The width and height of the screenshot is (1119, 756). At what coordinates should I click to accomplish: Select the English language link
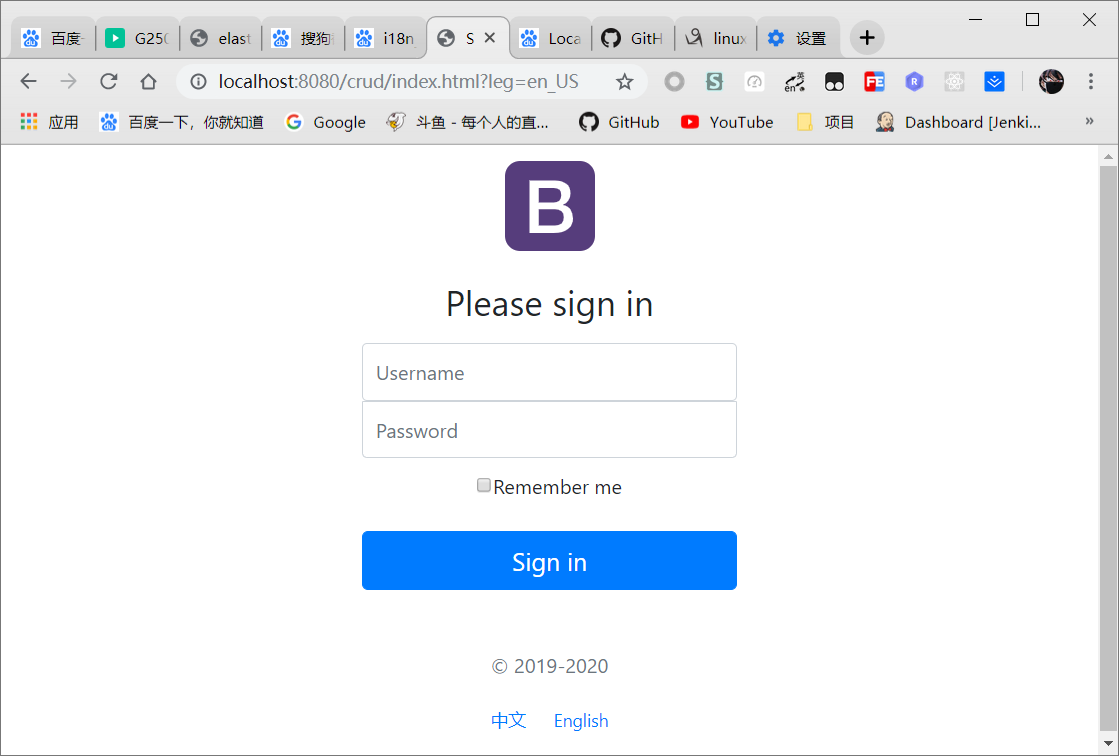pos(581,721)
